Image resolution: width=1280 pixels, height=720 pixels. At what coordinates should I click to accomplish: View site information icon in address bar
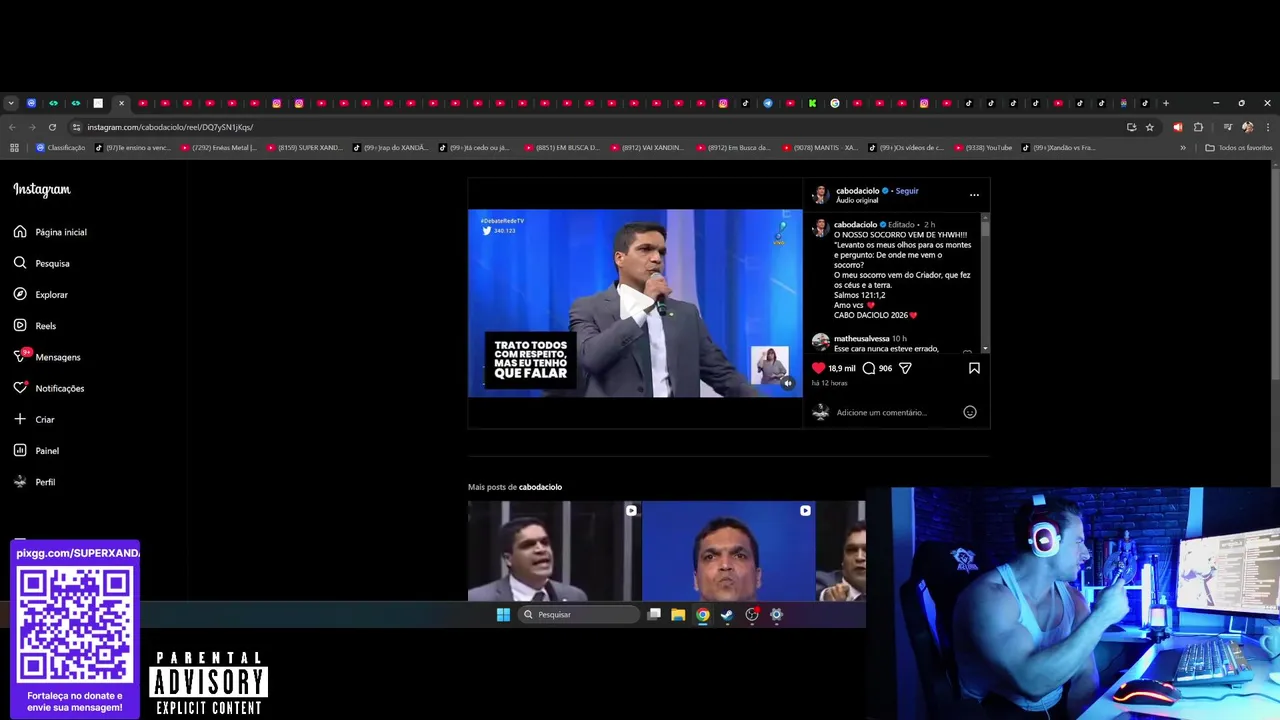tap(76, 127)
